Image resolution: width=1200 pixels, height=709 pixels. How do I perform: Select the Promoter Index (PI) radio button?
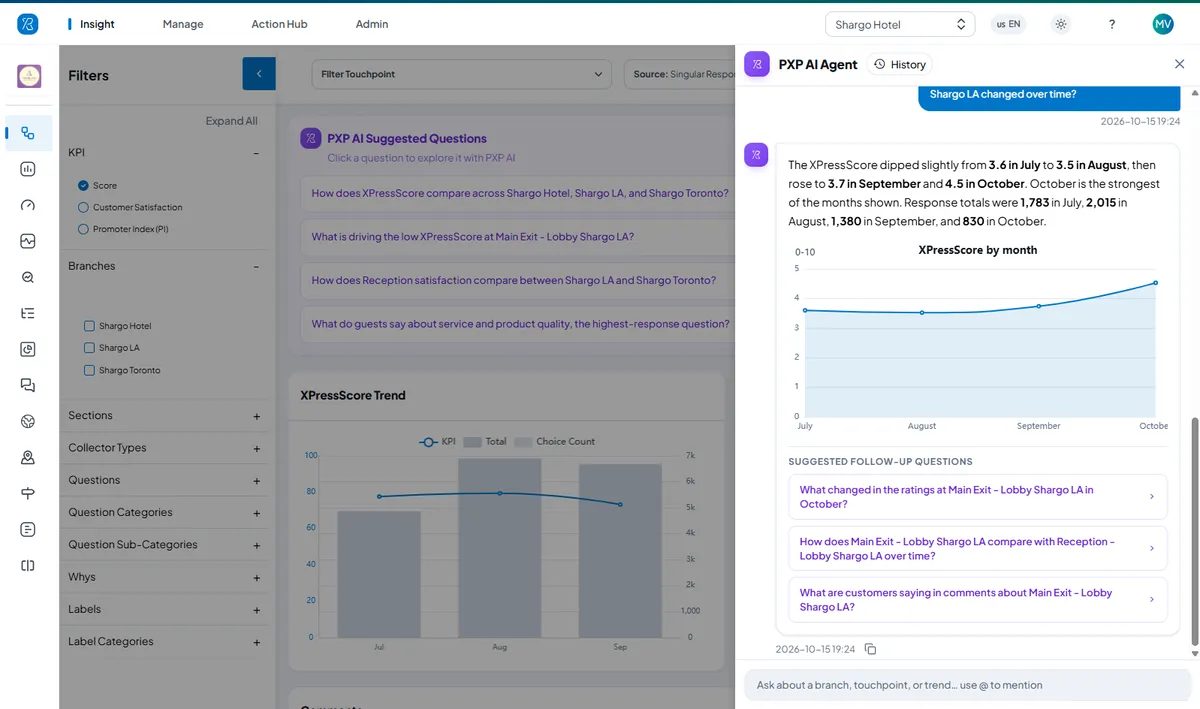click(84, 229)
